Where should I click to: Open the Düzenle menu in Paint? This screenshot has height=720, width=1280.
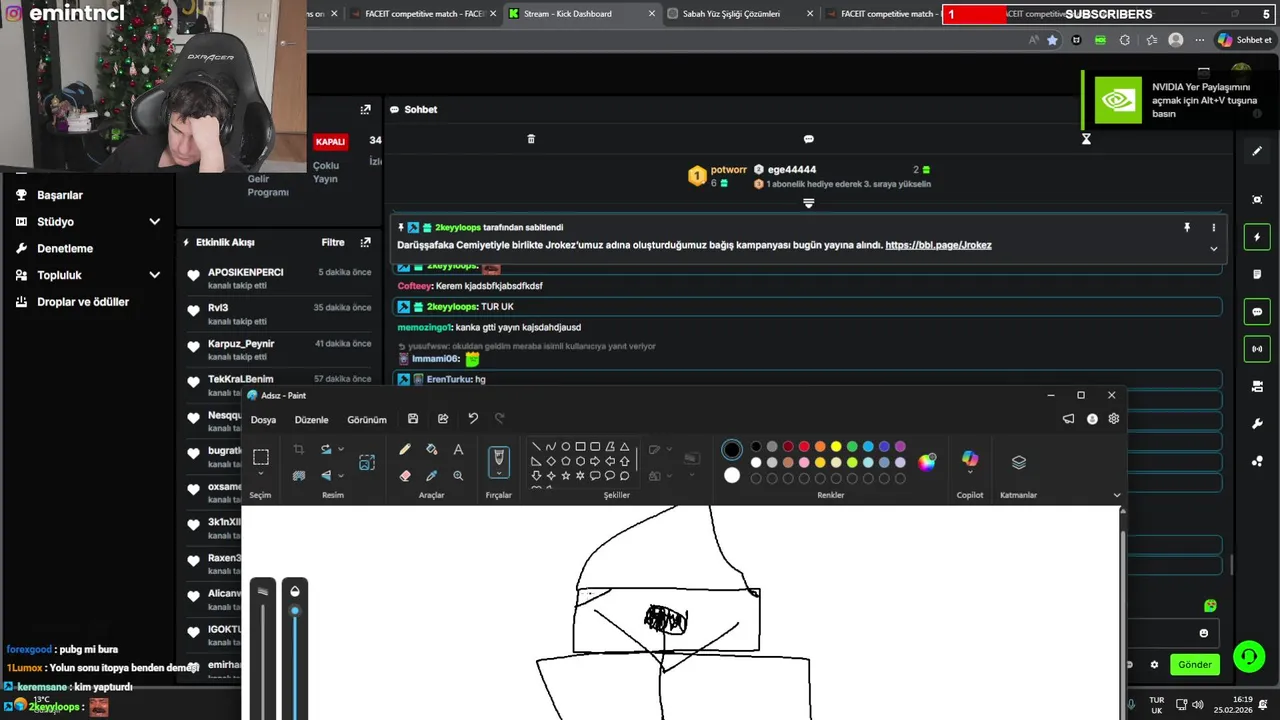tap(311, 420)
